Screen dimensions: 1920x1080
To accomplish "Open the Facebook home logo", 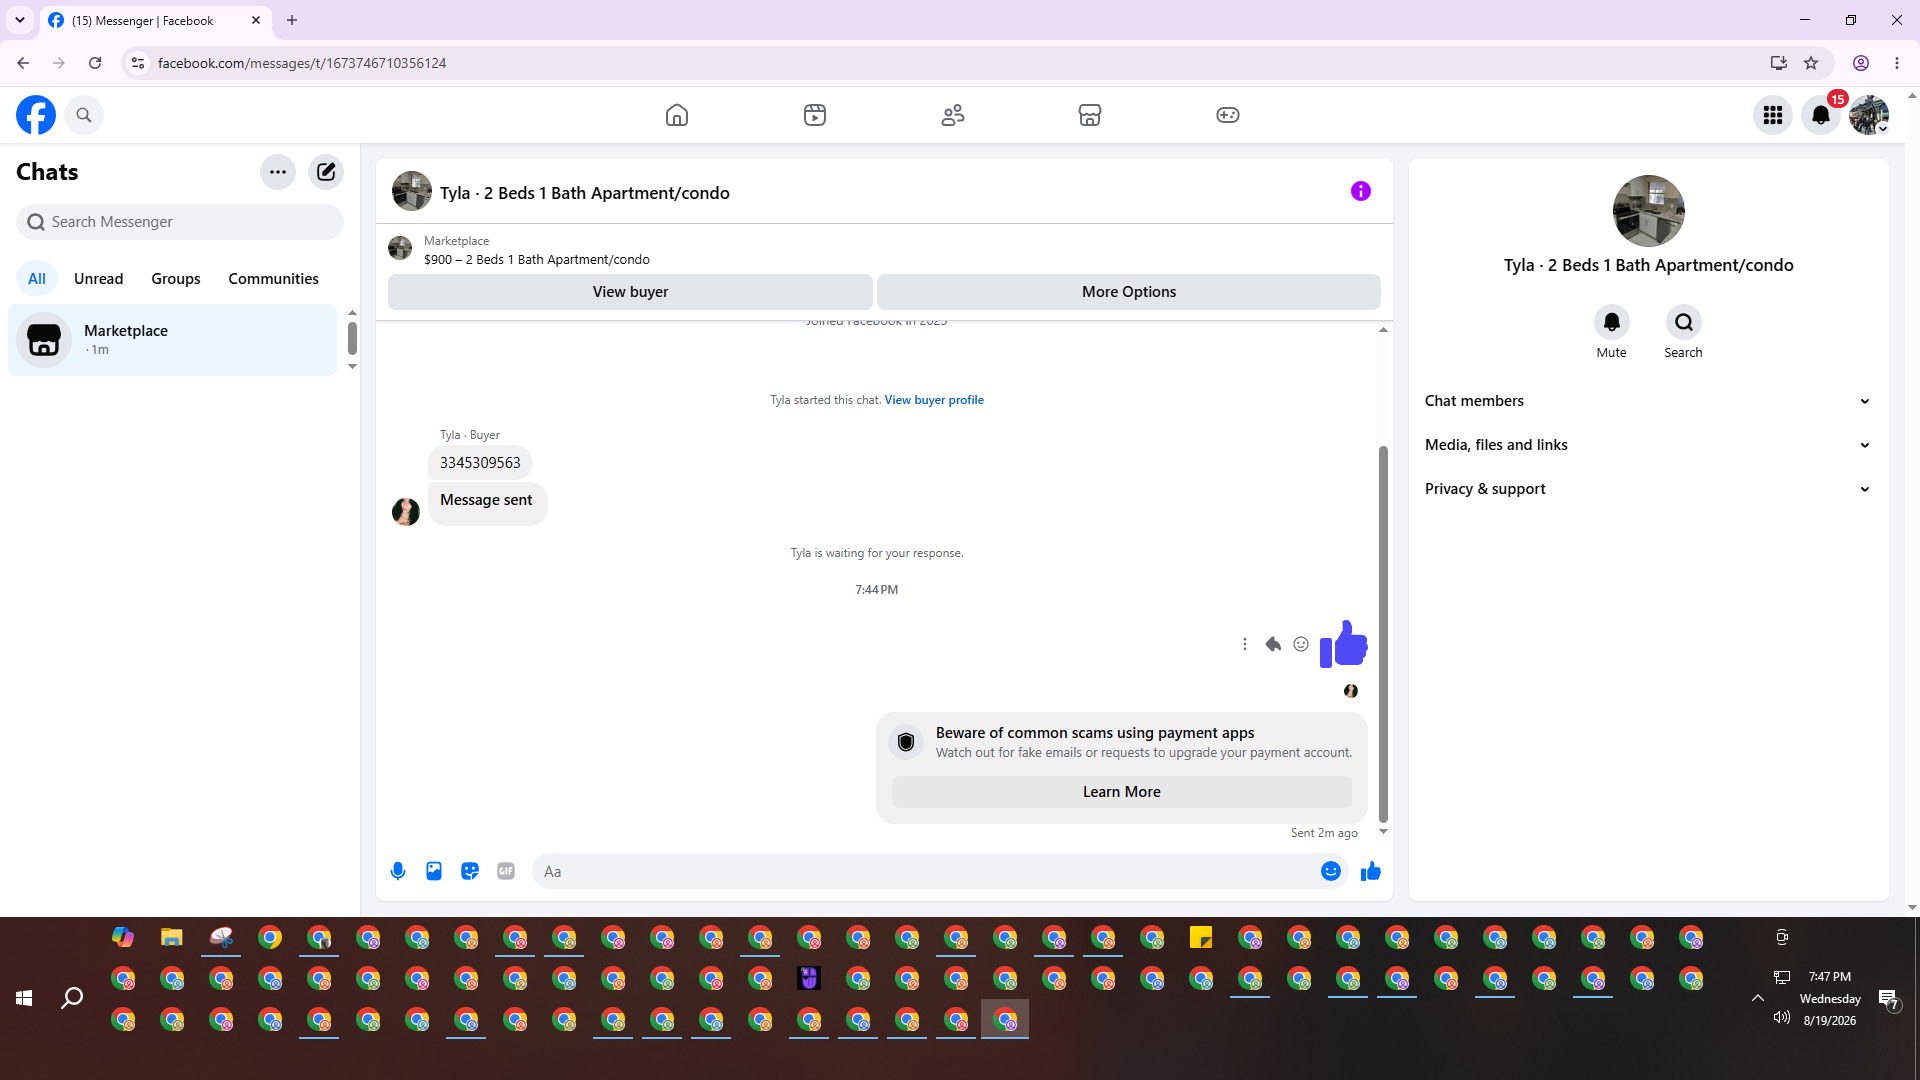I will point(36,115).
